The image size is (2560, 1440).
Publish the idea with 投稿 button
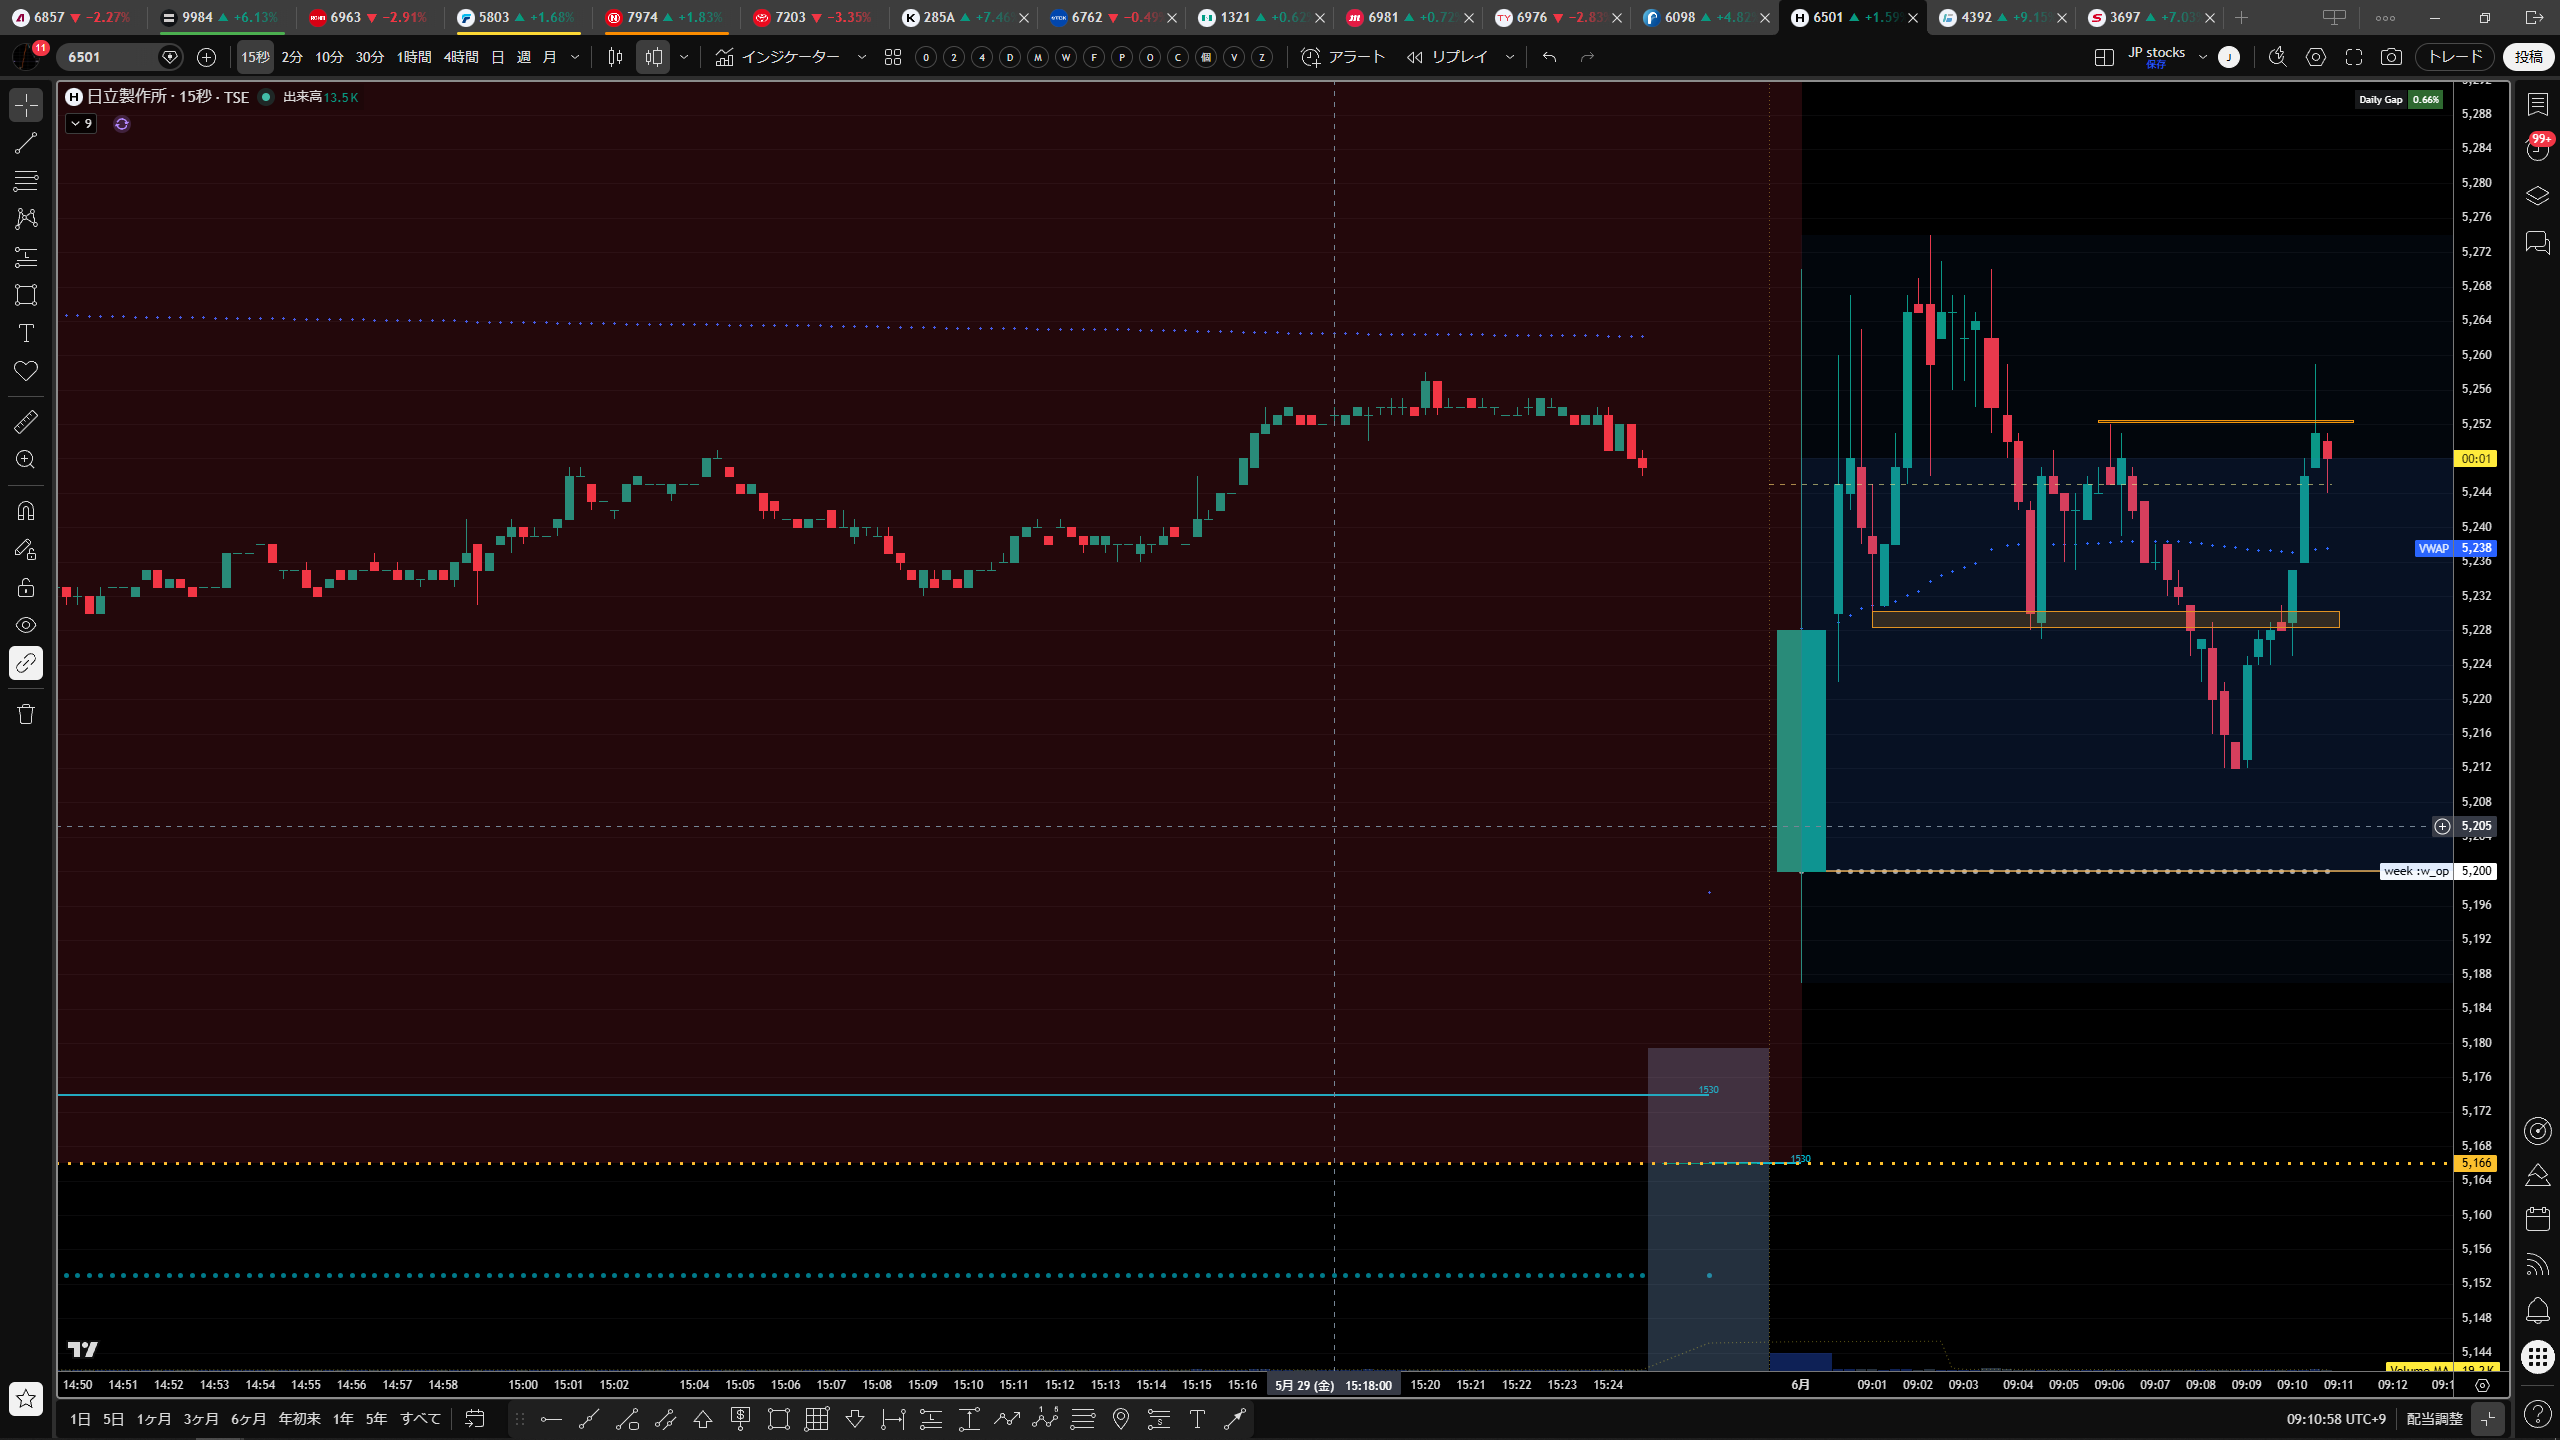coord(2529,57)
